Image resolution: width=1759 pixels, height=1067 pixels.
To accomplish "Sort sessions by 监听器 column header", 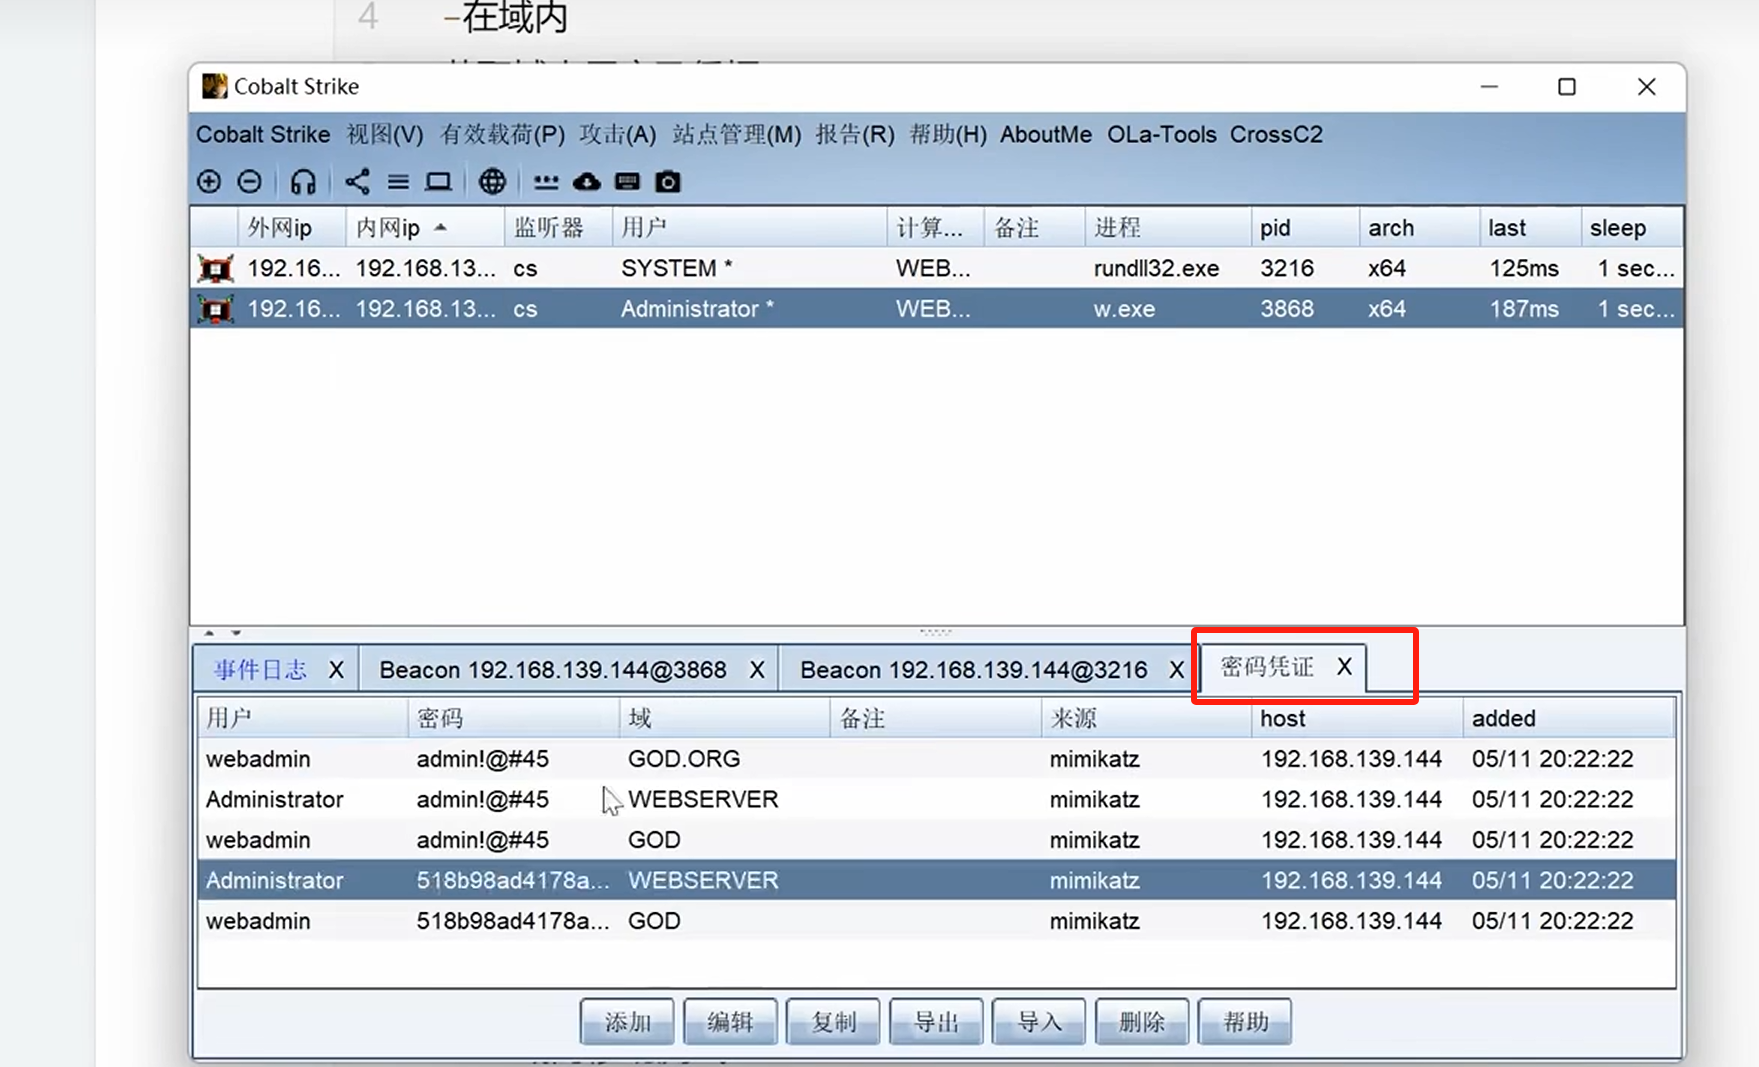I will click(558, 228).
